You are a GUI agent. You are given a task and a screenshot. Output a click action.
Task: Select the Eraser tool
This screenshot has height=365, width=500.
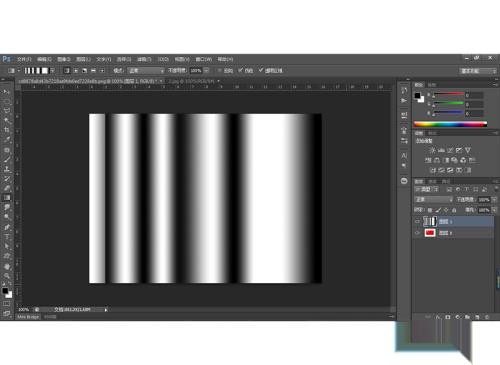pos(6,188)
